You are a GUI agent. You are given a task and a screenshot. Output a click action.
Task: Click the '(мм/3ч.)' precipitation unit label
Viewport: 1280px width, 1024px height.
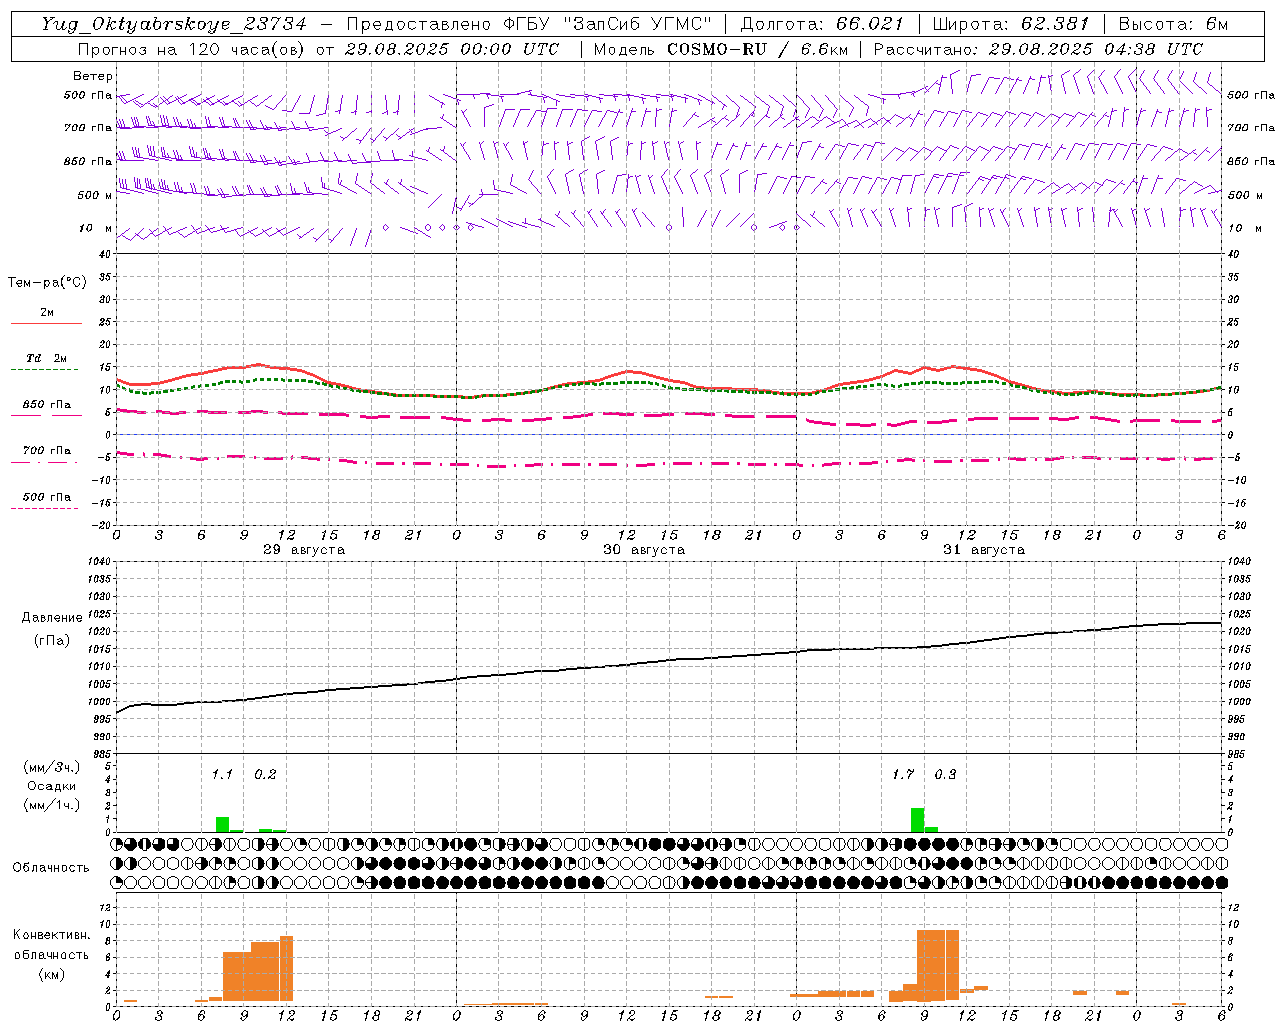coord(52,767)
